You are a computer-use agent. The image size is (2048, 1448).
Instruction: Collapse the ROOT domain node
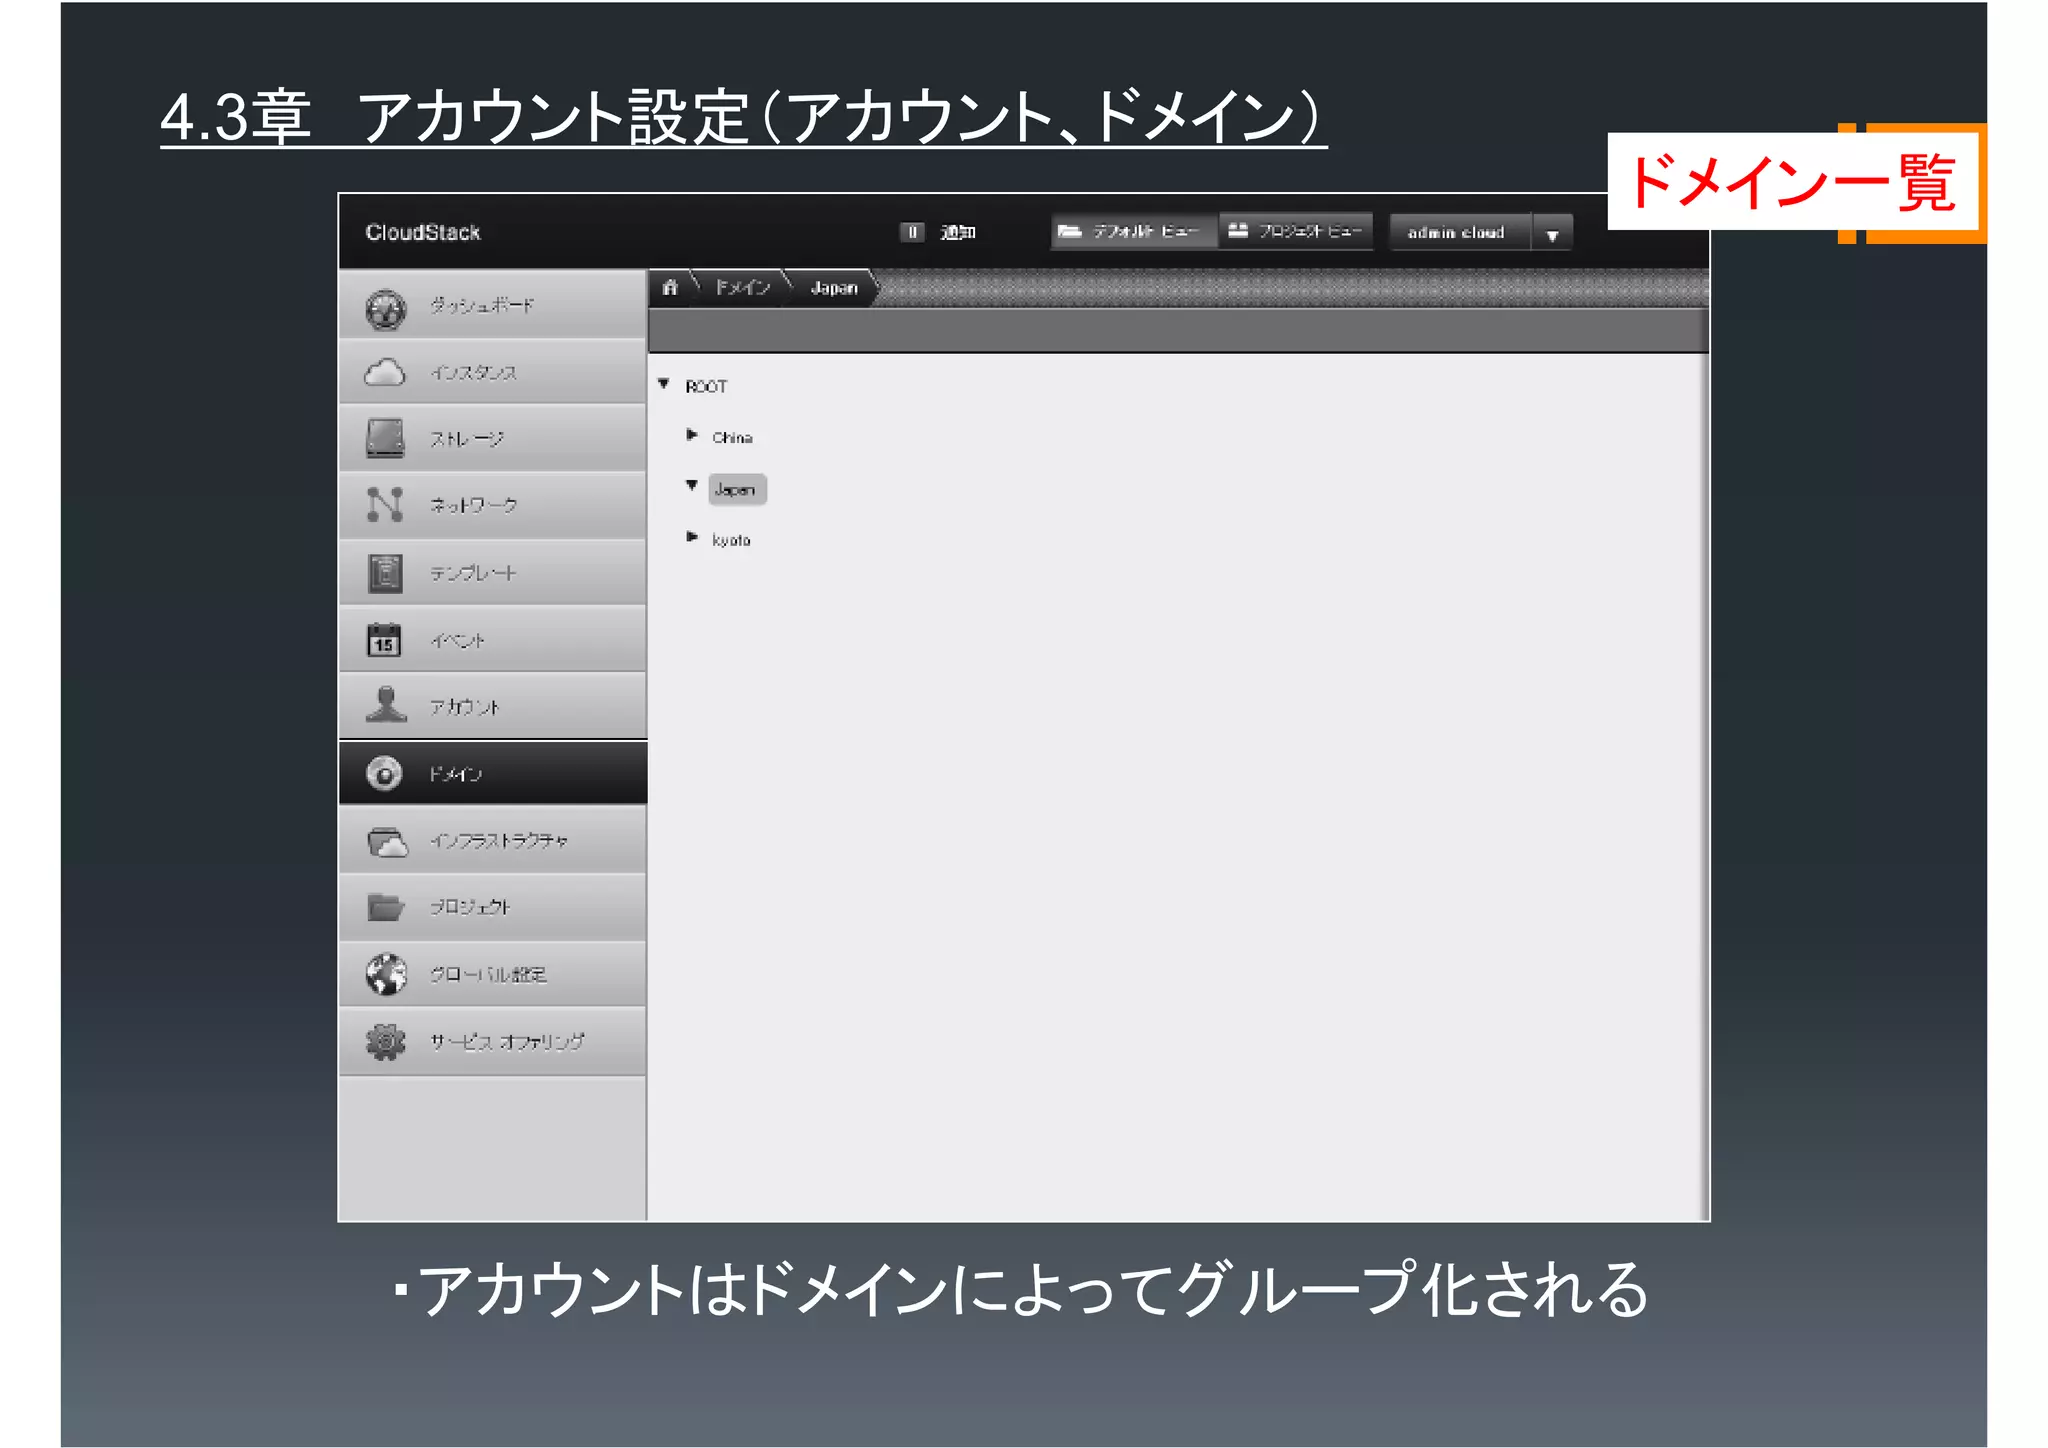click(663, 384)
